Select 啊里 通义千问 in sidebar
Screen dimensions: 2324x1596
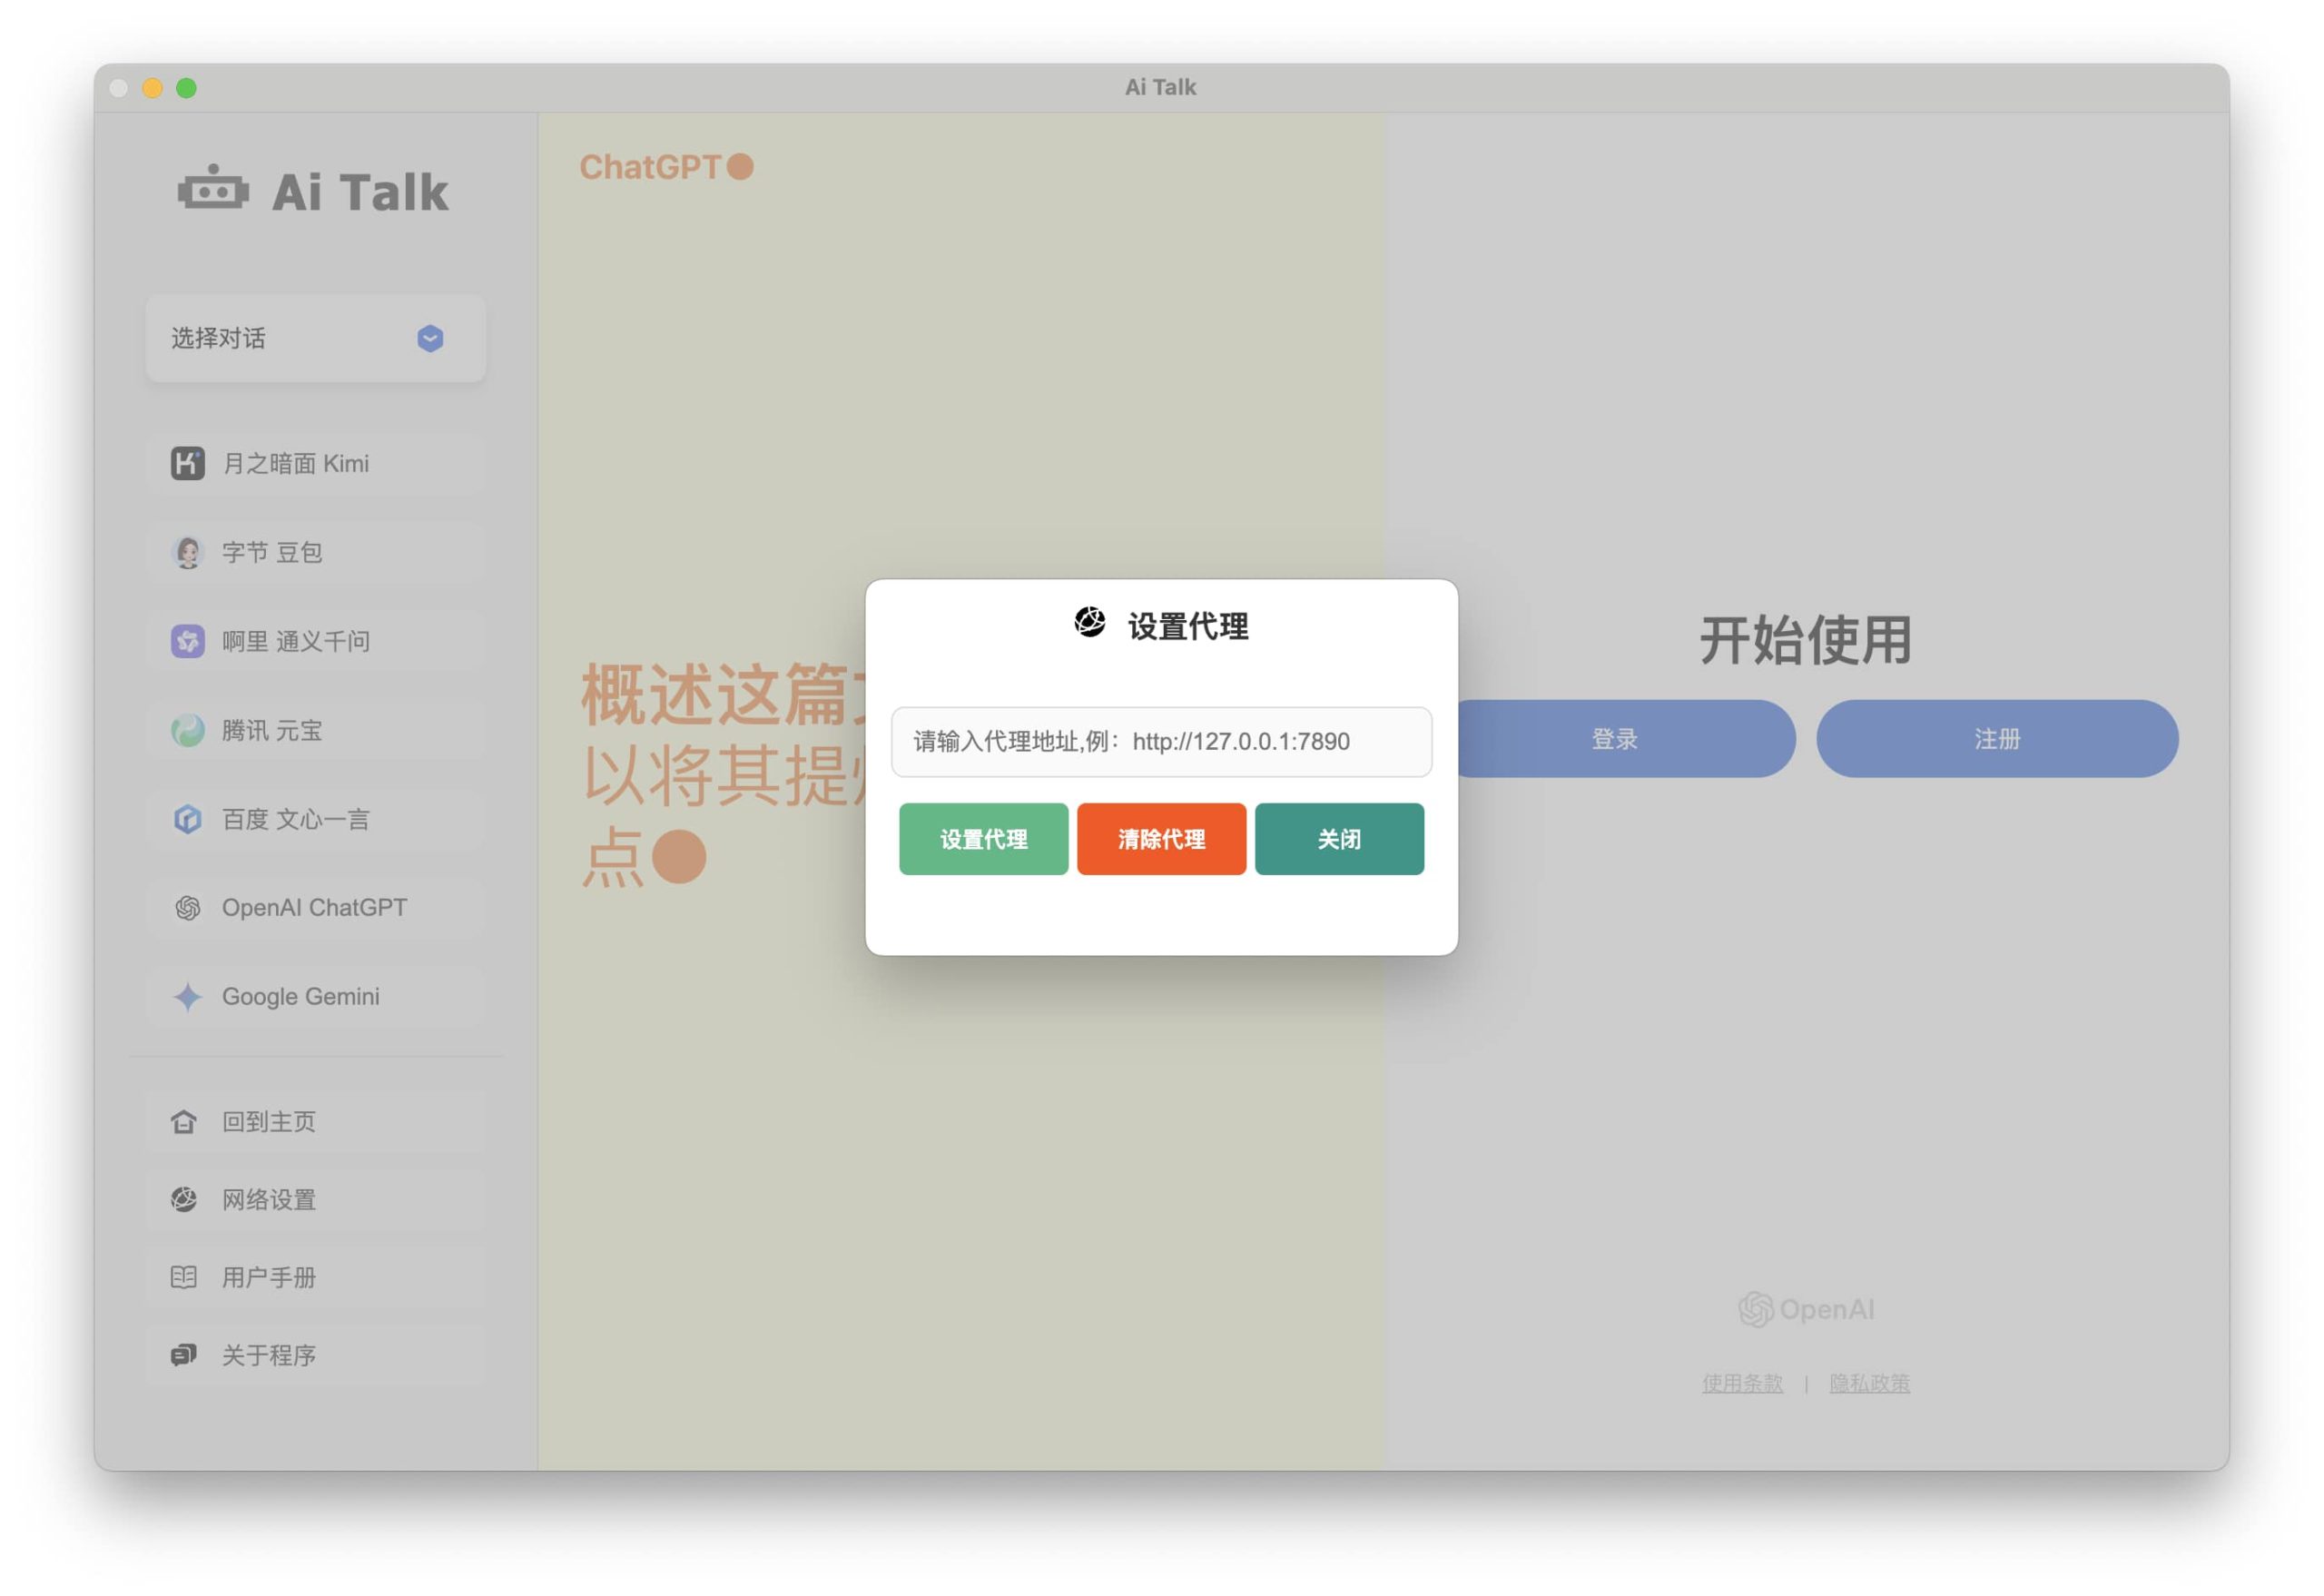point(316,641)
